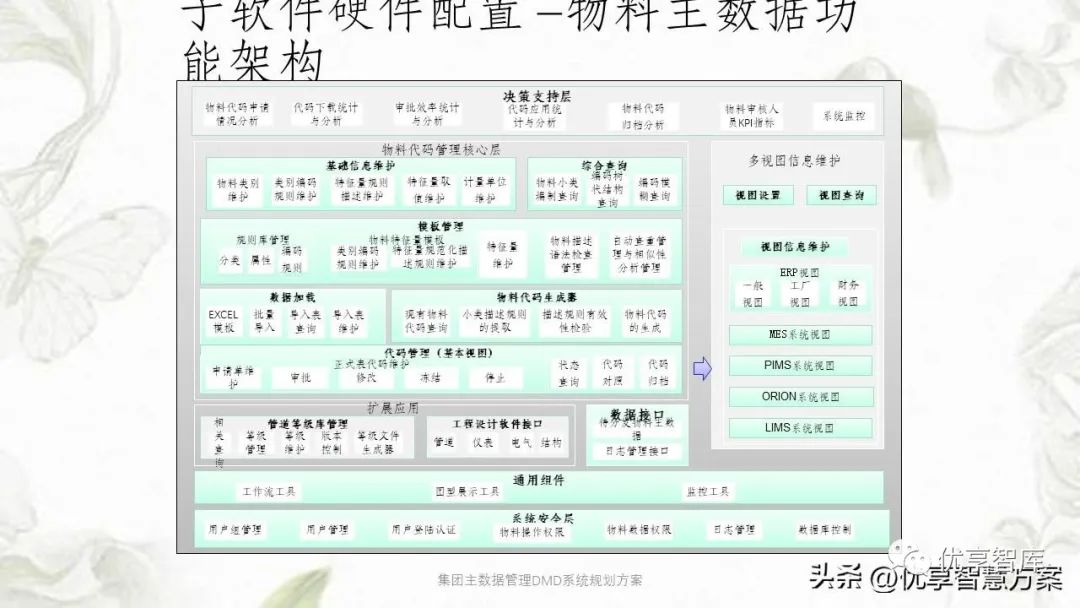The height and width of the screenshot is (608, 1080).
Task: Click 物料类别维护 under 基础信息维护
Action: click(x=238, y=190)
